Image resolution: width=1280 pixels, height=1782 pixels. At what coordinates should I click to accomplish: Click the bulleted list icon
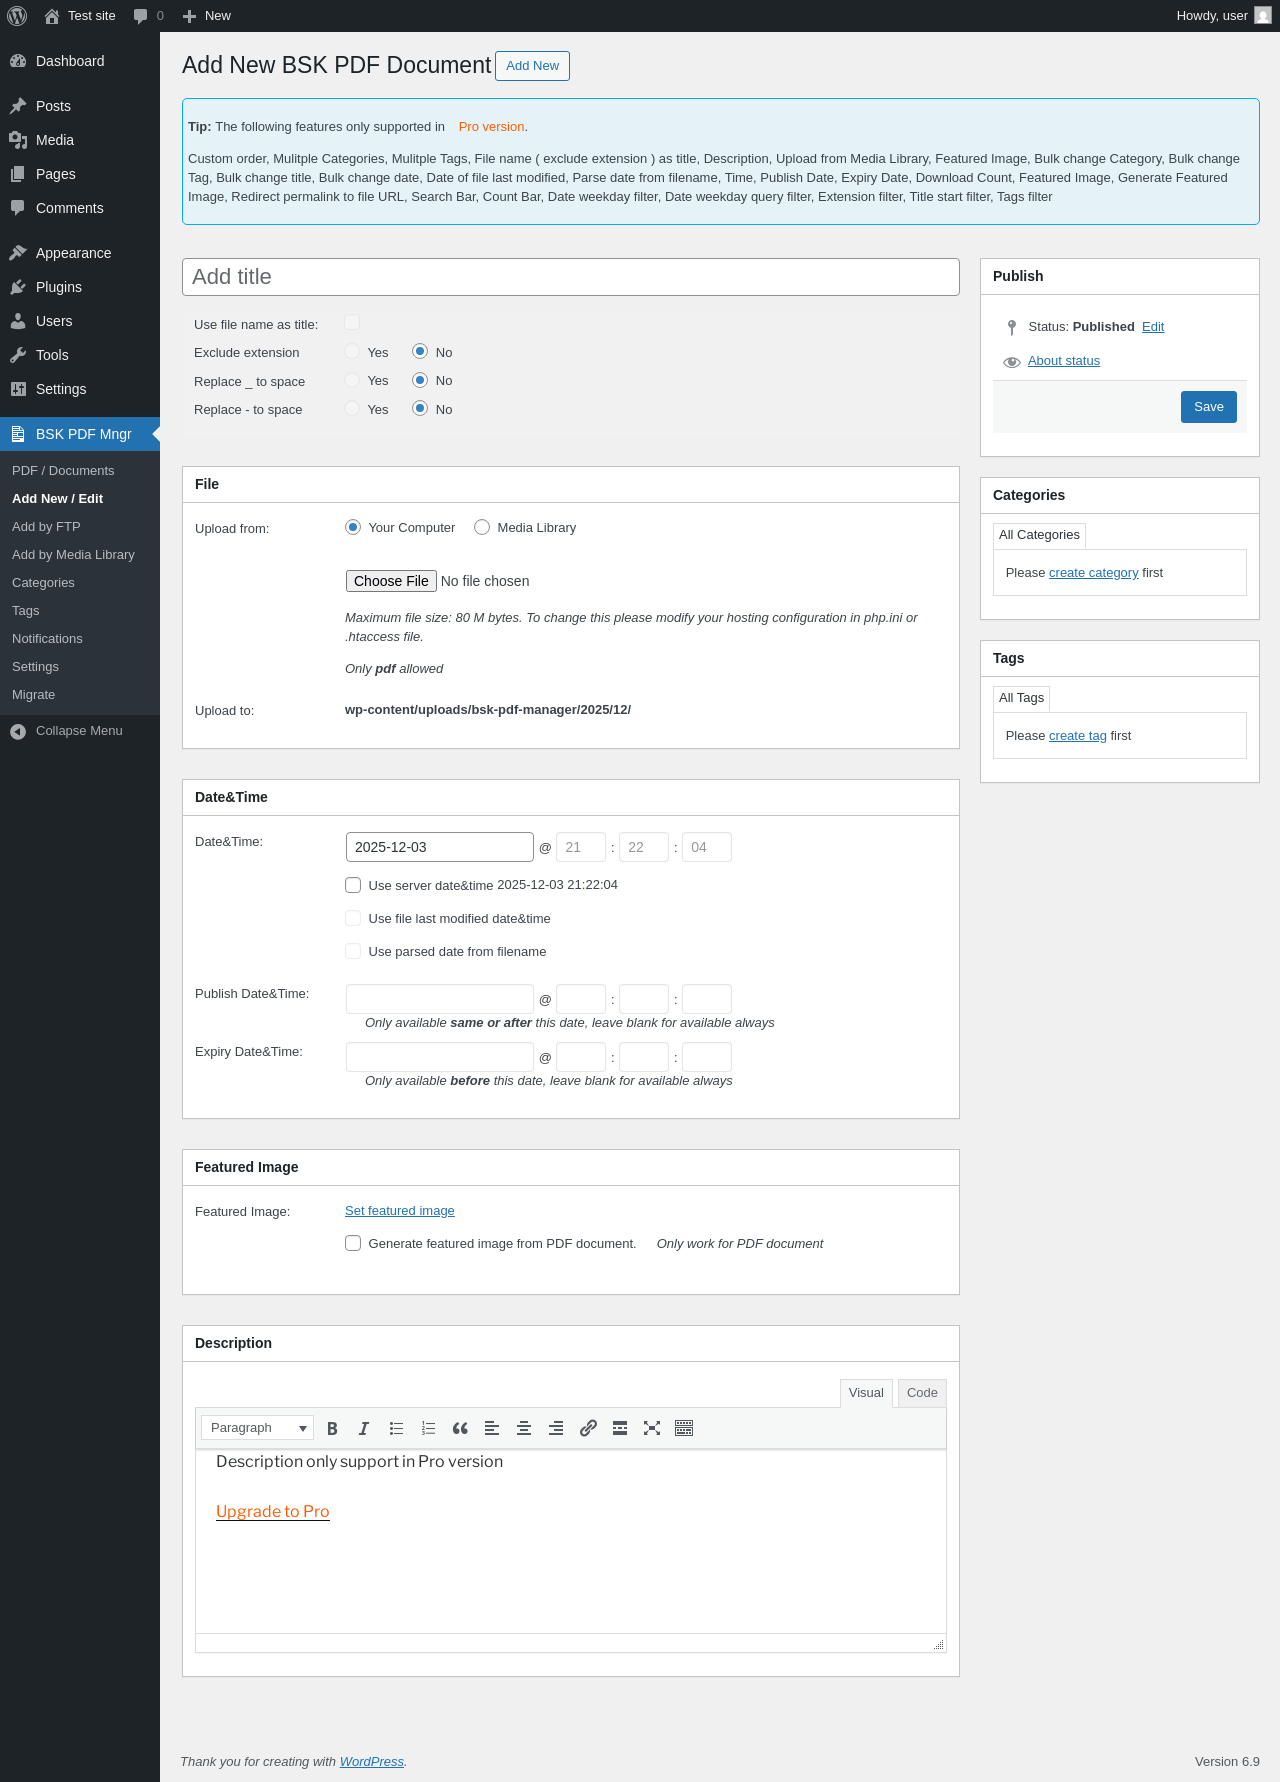click(396, 1428)
